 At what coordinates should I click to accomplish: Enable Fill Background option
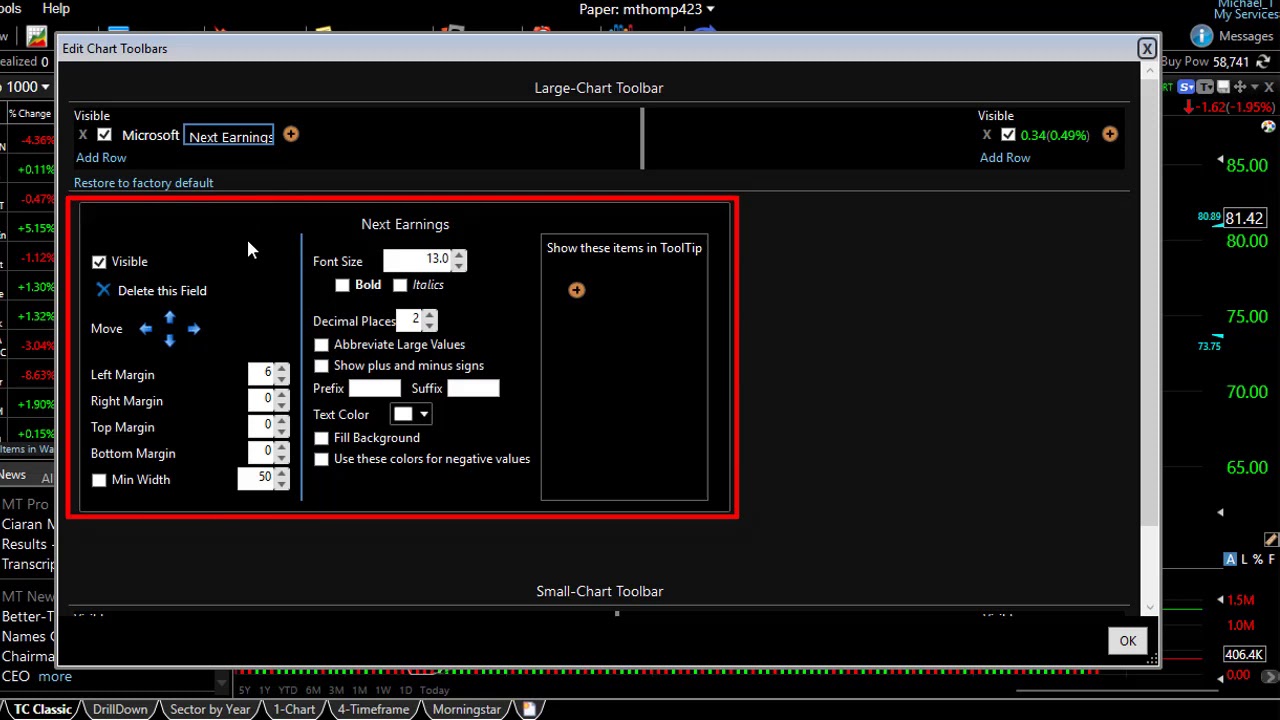pyautogui.click(x=321, y=438)
